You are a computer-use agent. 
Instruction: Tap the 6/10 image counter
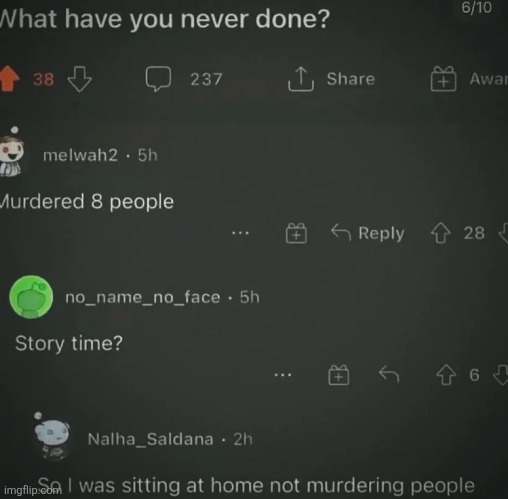(476, 7)
